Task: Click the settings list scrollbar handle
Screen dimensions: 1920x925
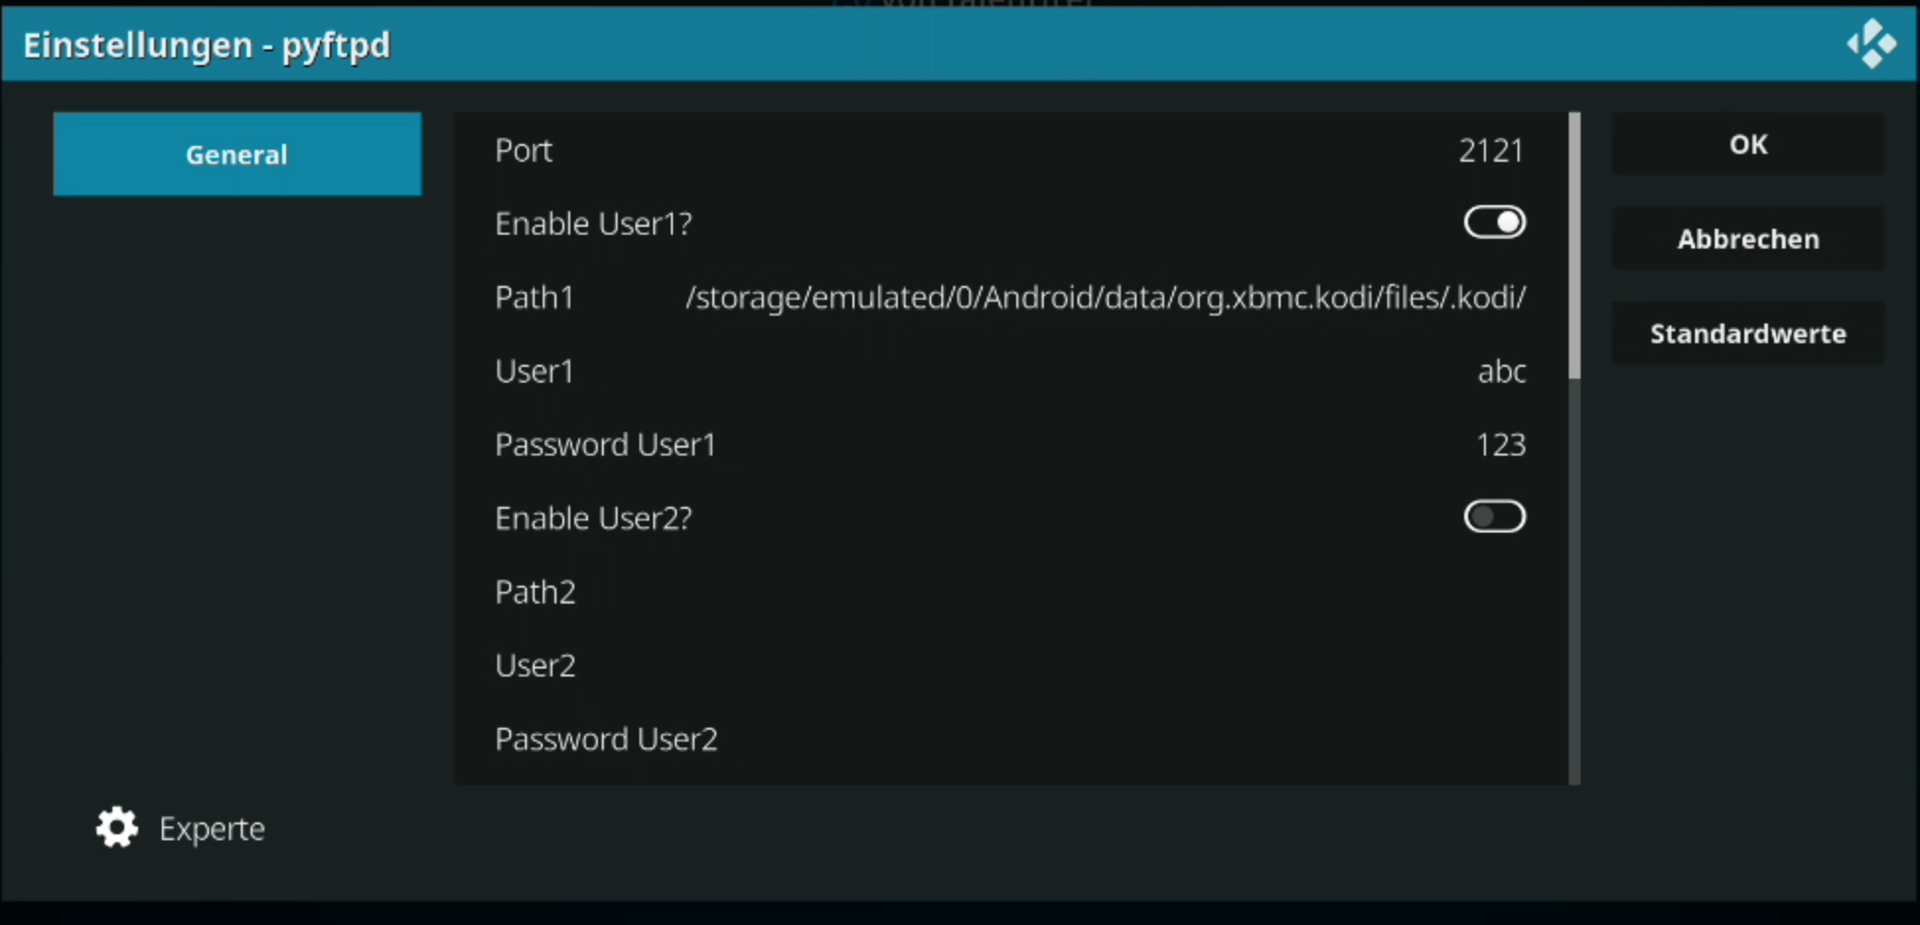Action: [1575, 246]
